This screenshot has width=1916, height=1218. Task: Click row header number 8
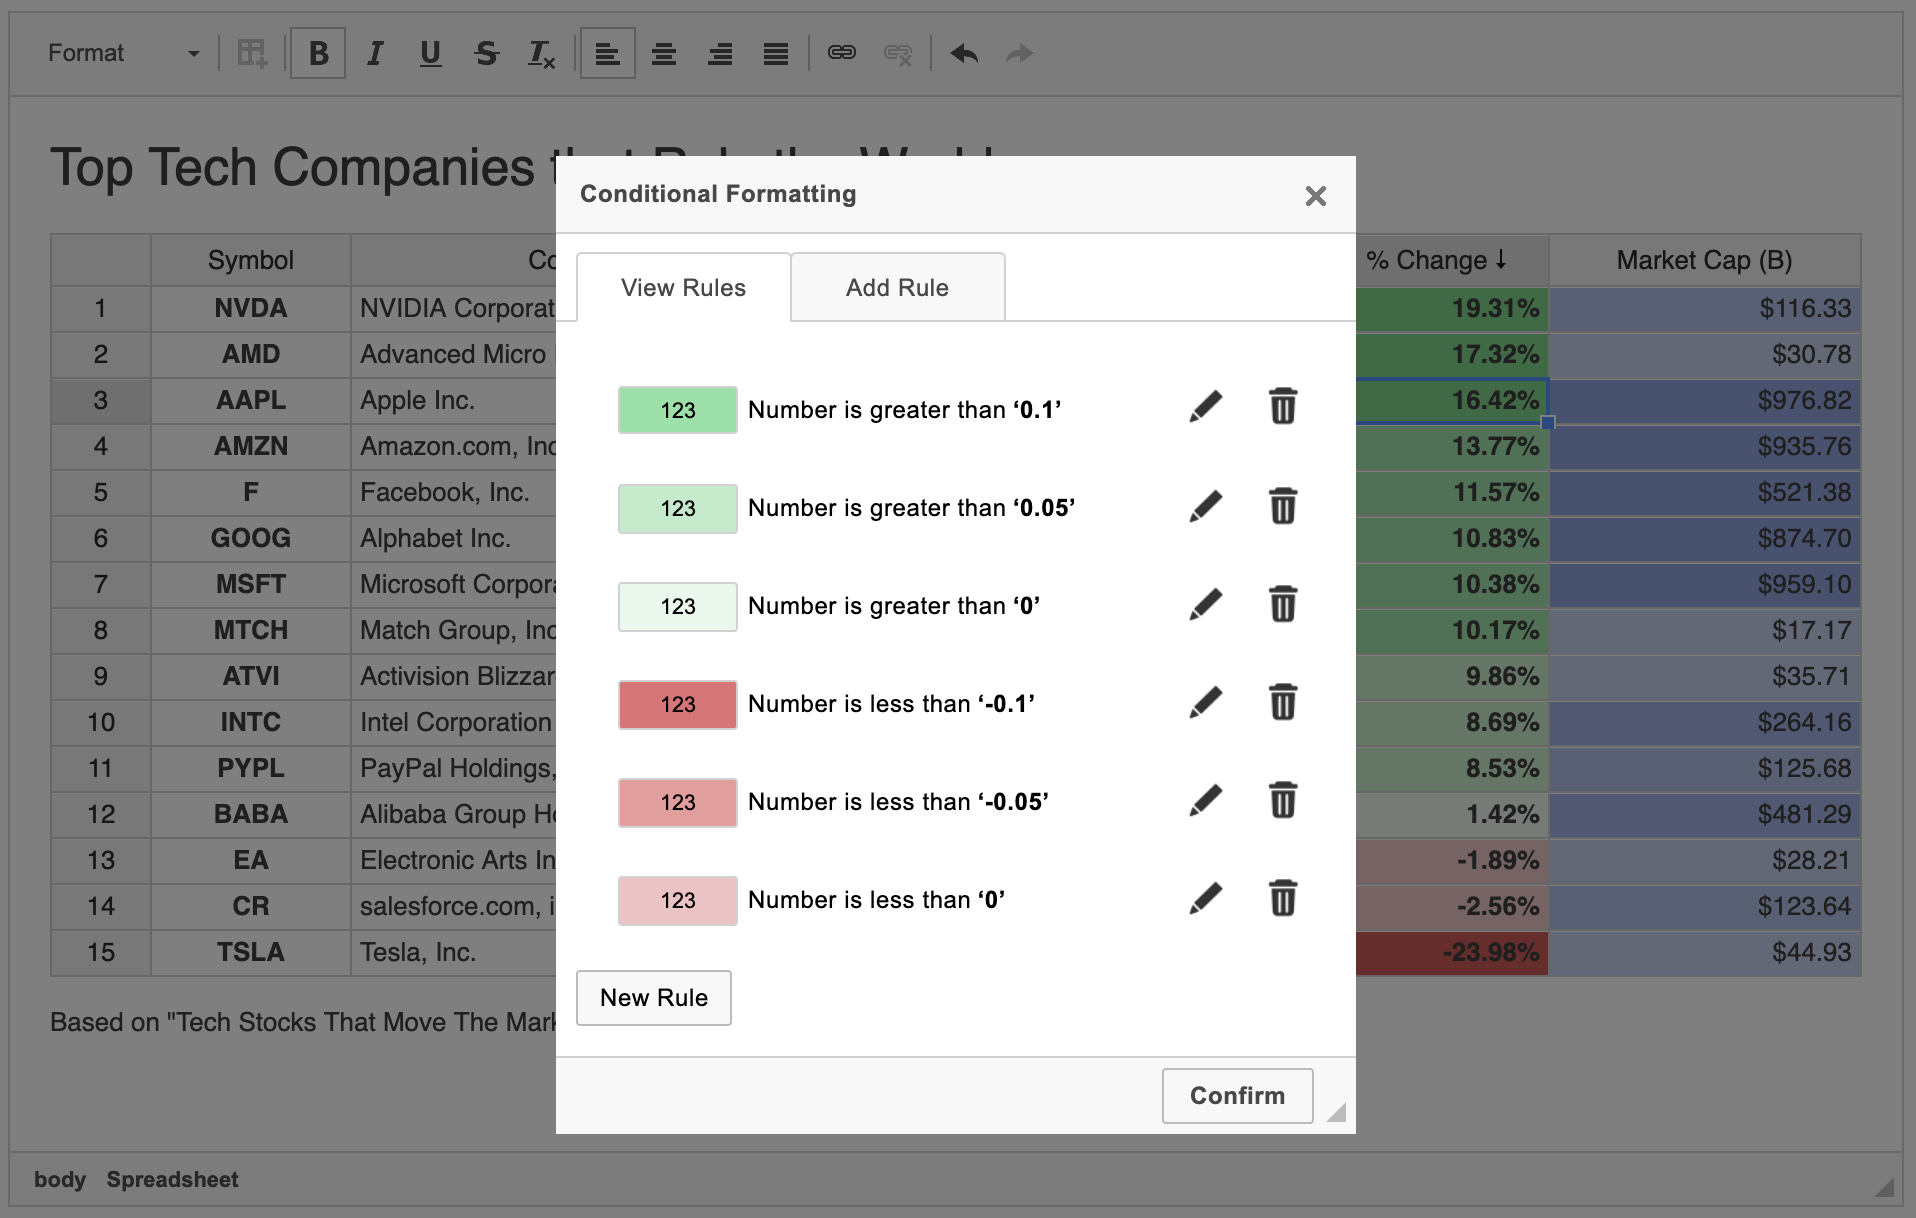click(101, 630)
